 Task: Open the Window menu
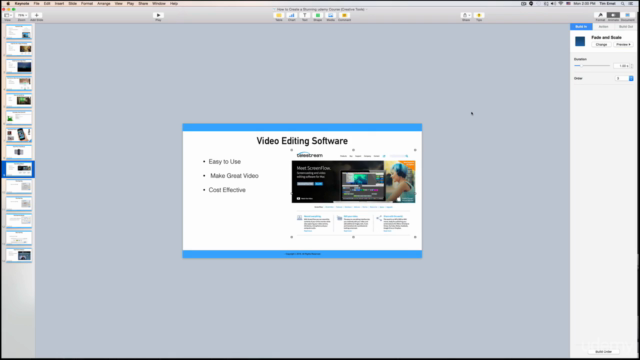[159, 3]
